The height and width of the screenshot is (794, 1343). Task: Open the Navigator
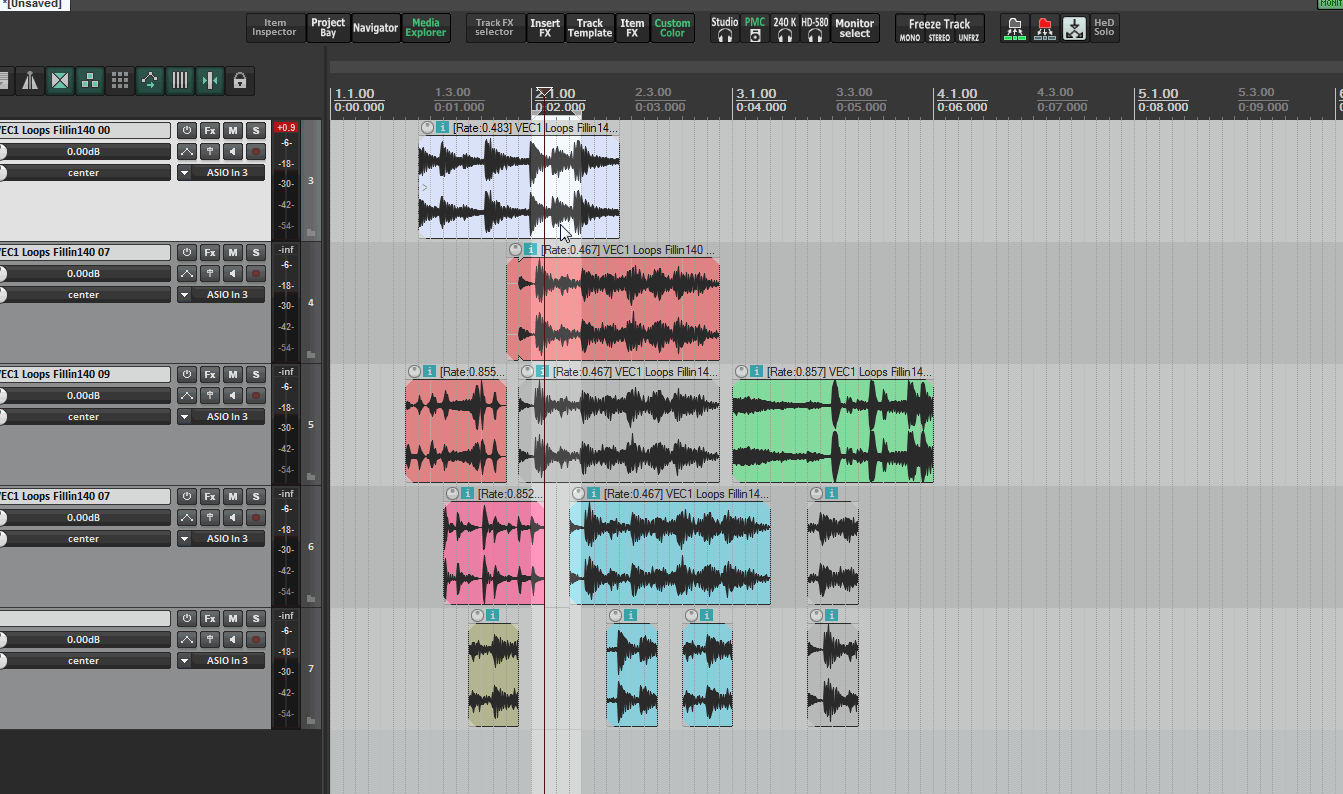(376, 28)
